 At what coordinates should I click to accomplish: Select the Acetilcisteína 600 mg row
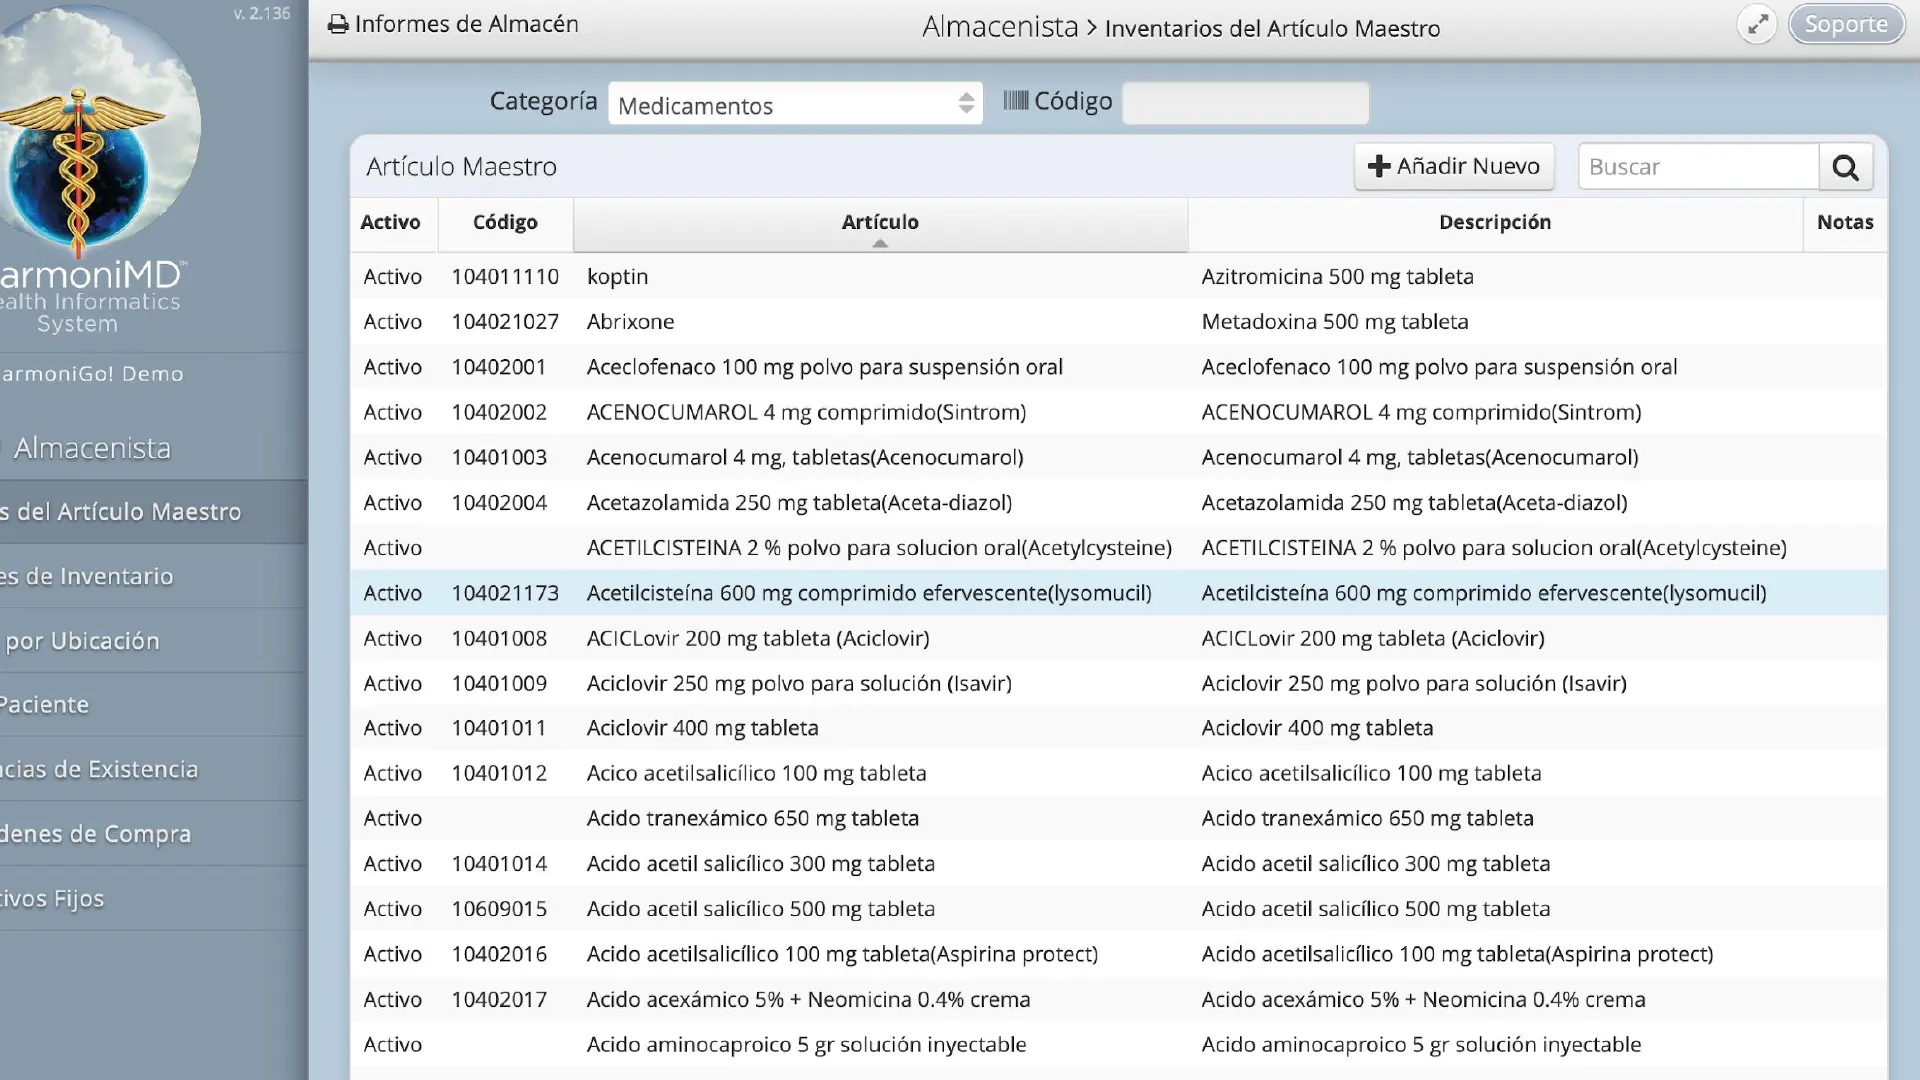pos(1118,593)
